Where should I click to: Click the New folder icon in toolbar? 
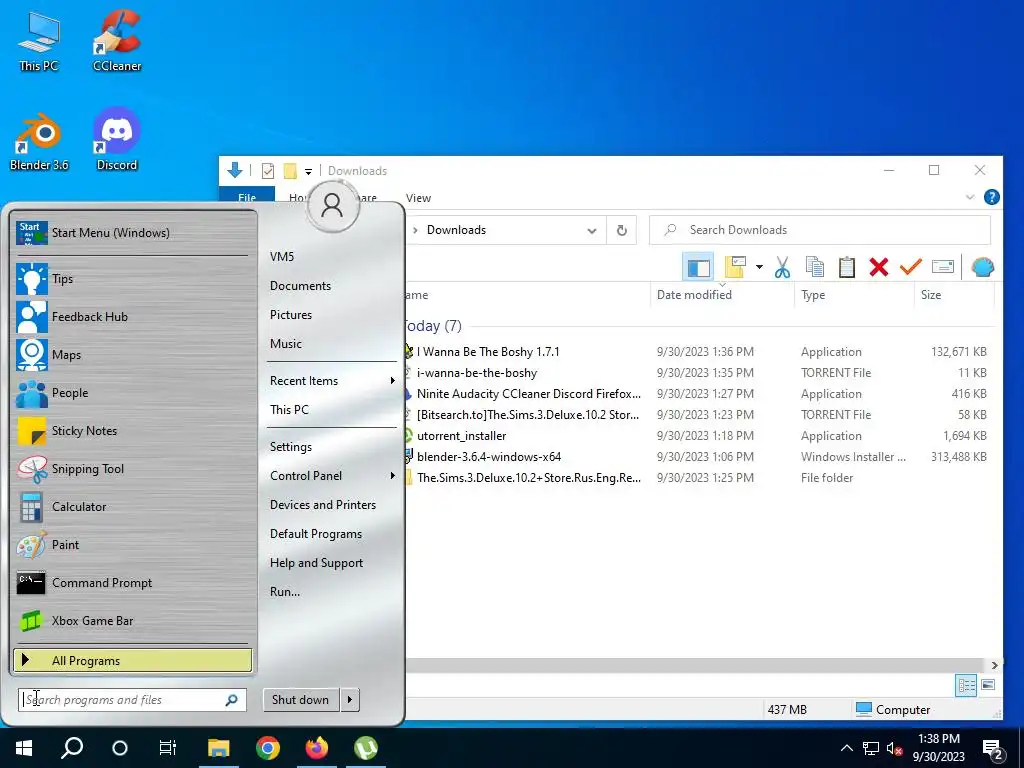pos(735,266)
